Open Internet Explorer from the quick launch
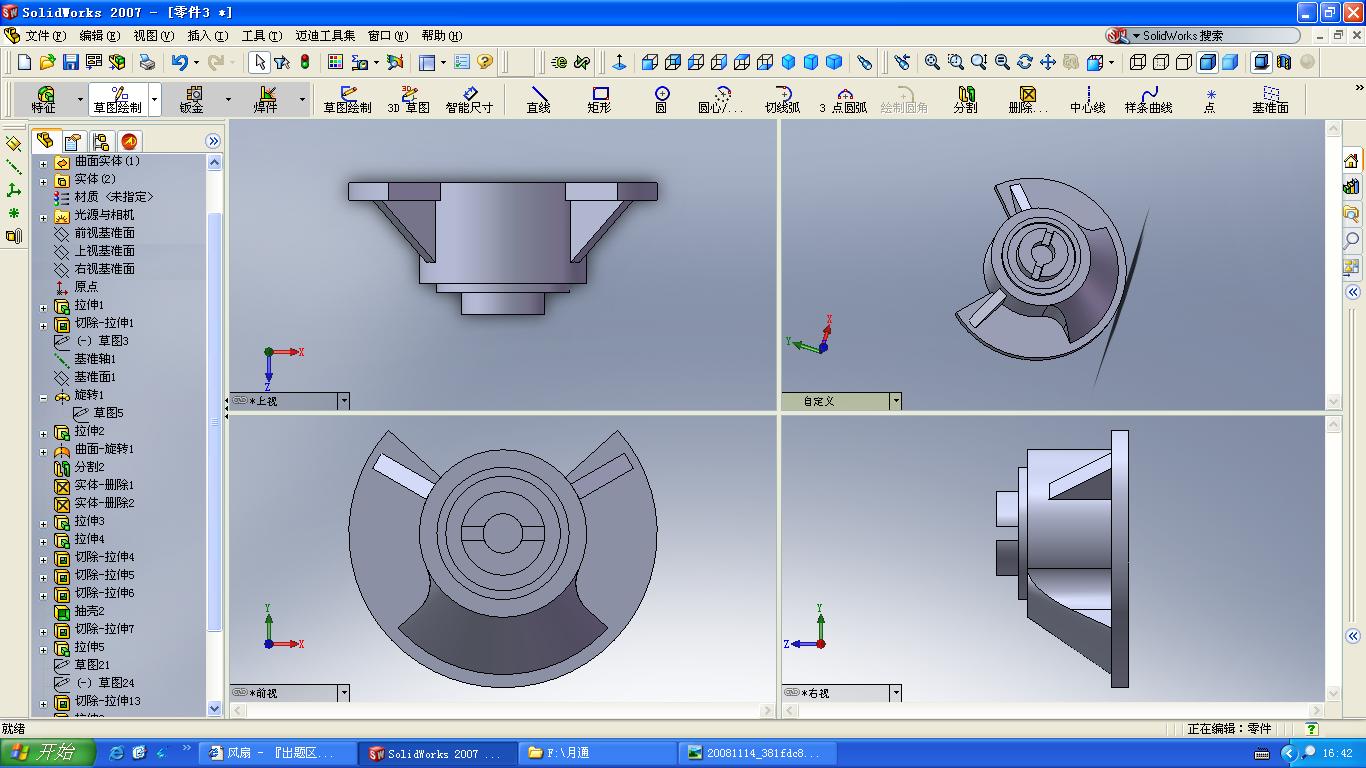The height and width of the screenshot is (768, 1366). click(x=116, y=753)
